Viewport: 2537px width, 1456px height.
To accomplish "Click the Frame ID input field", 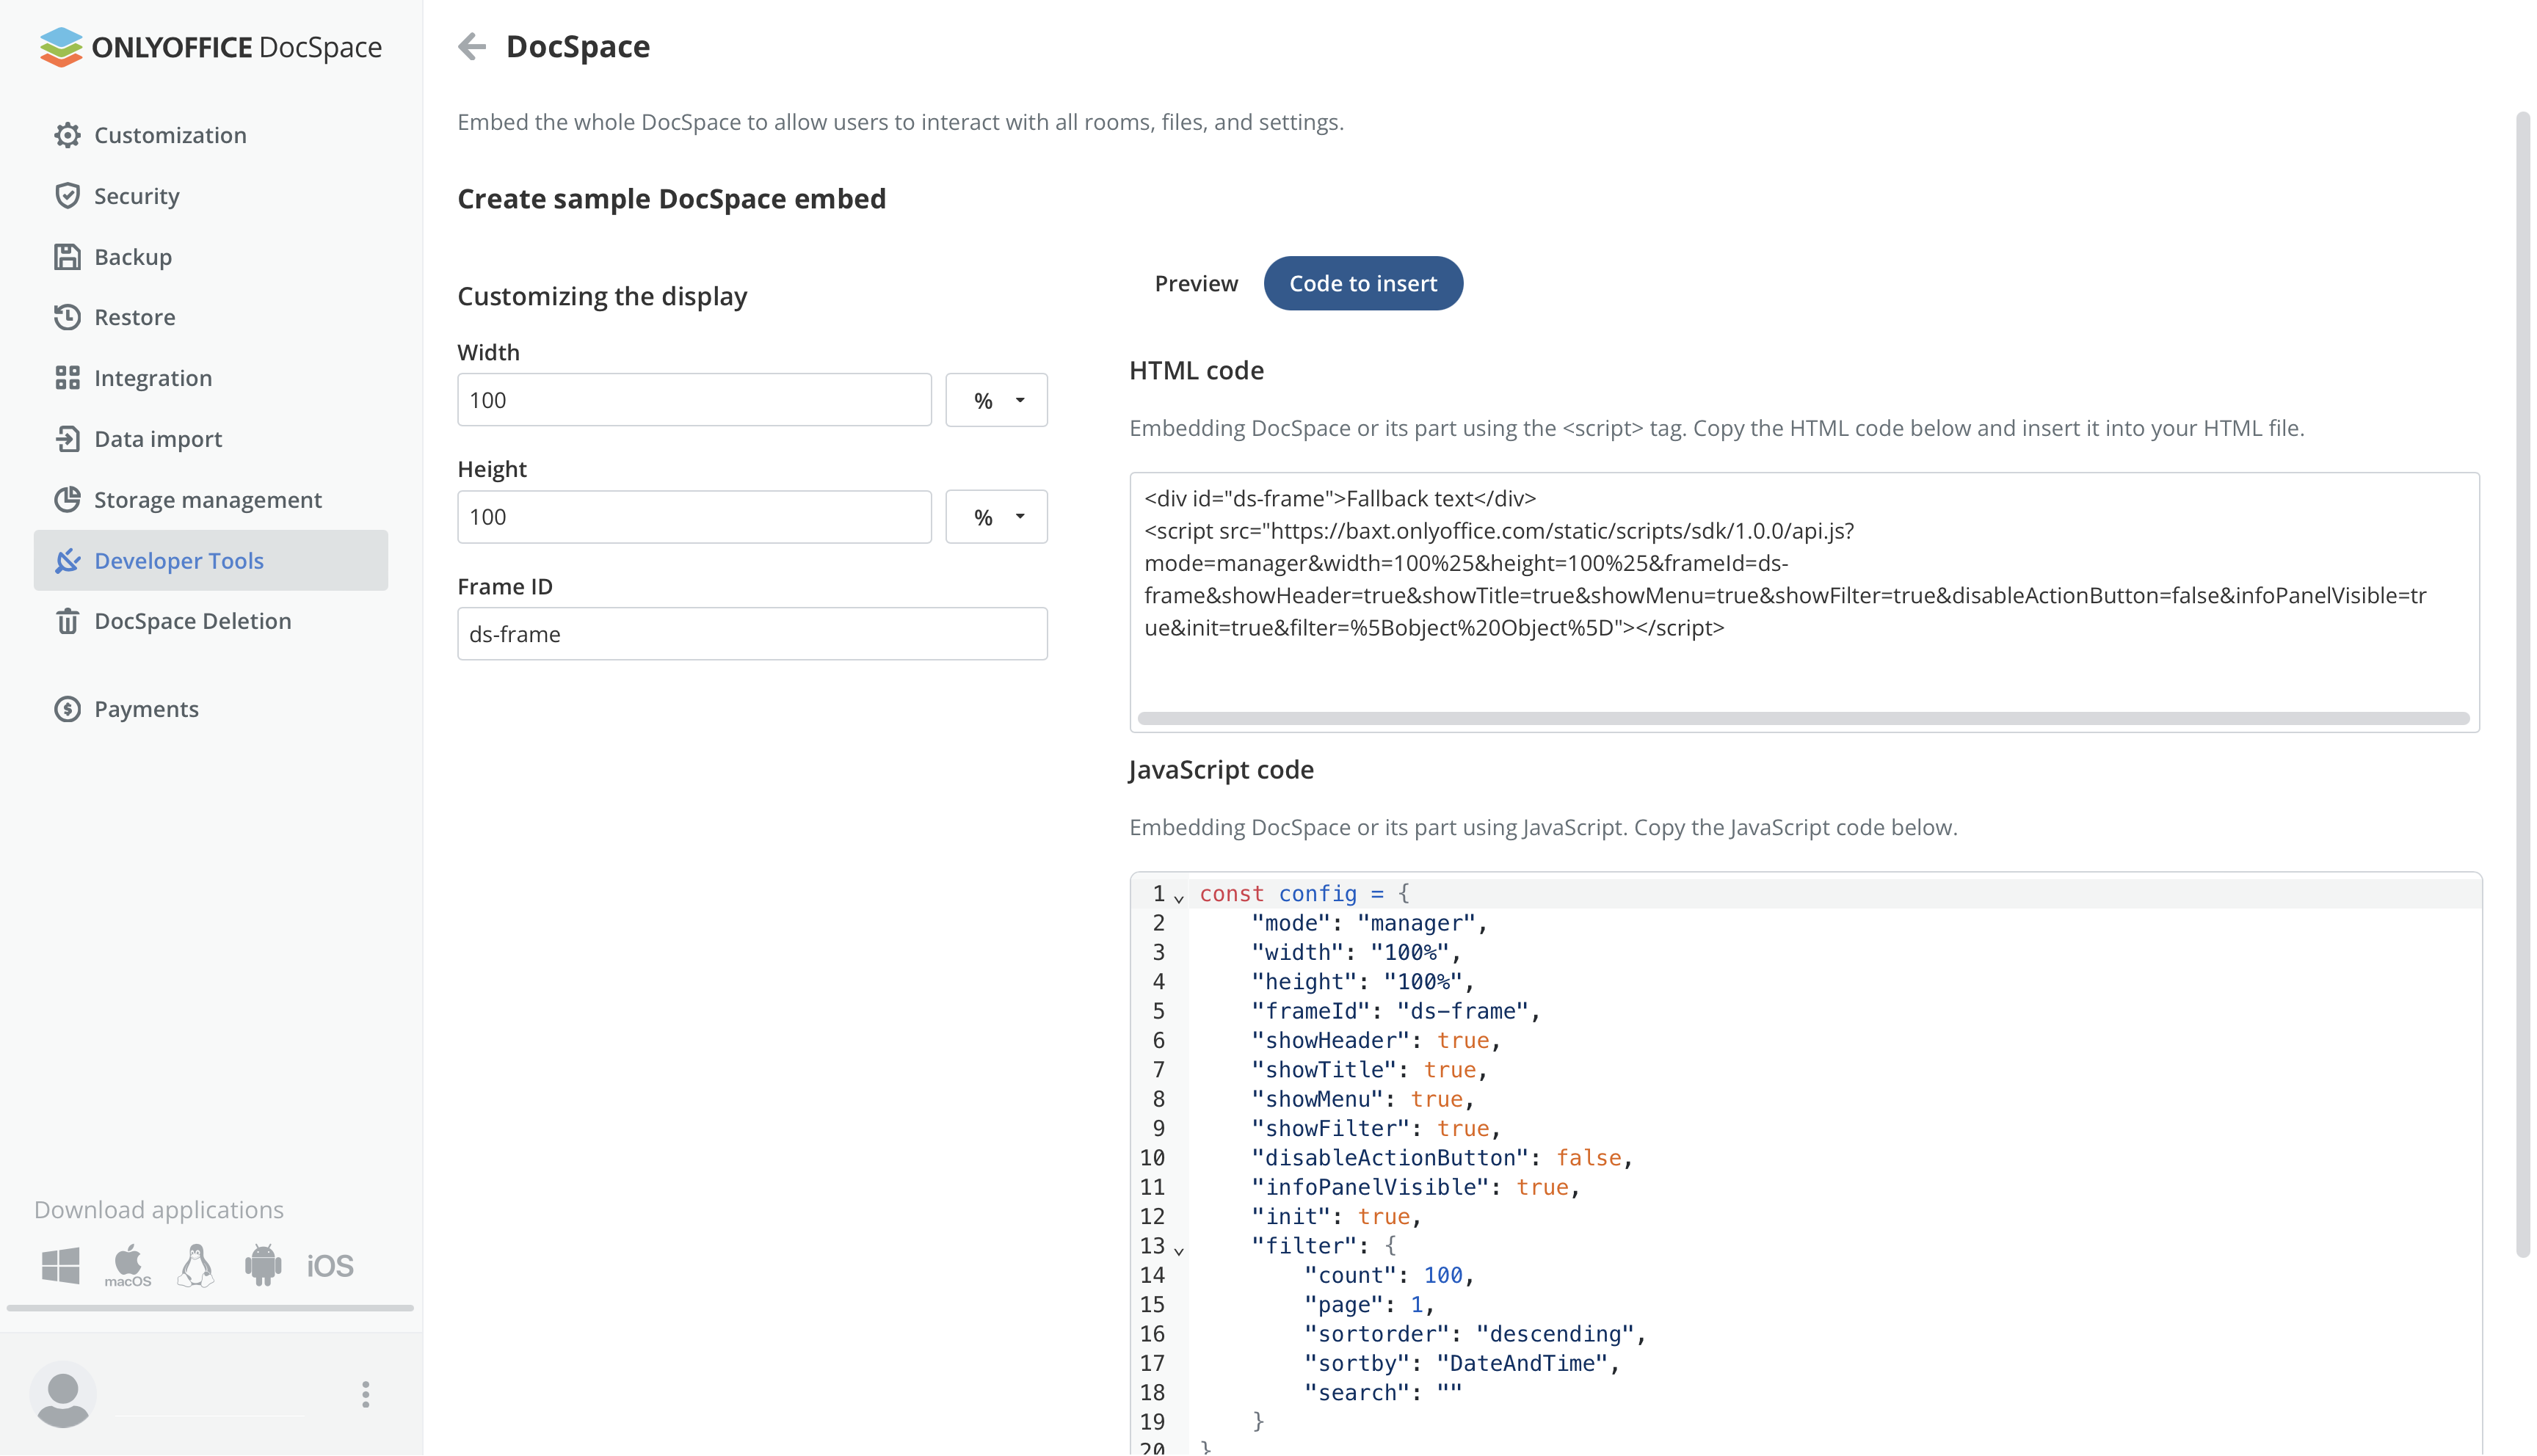I will pos(752,634).
